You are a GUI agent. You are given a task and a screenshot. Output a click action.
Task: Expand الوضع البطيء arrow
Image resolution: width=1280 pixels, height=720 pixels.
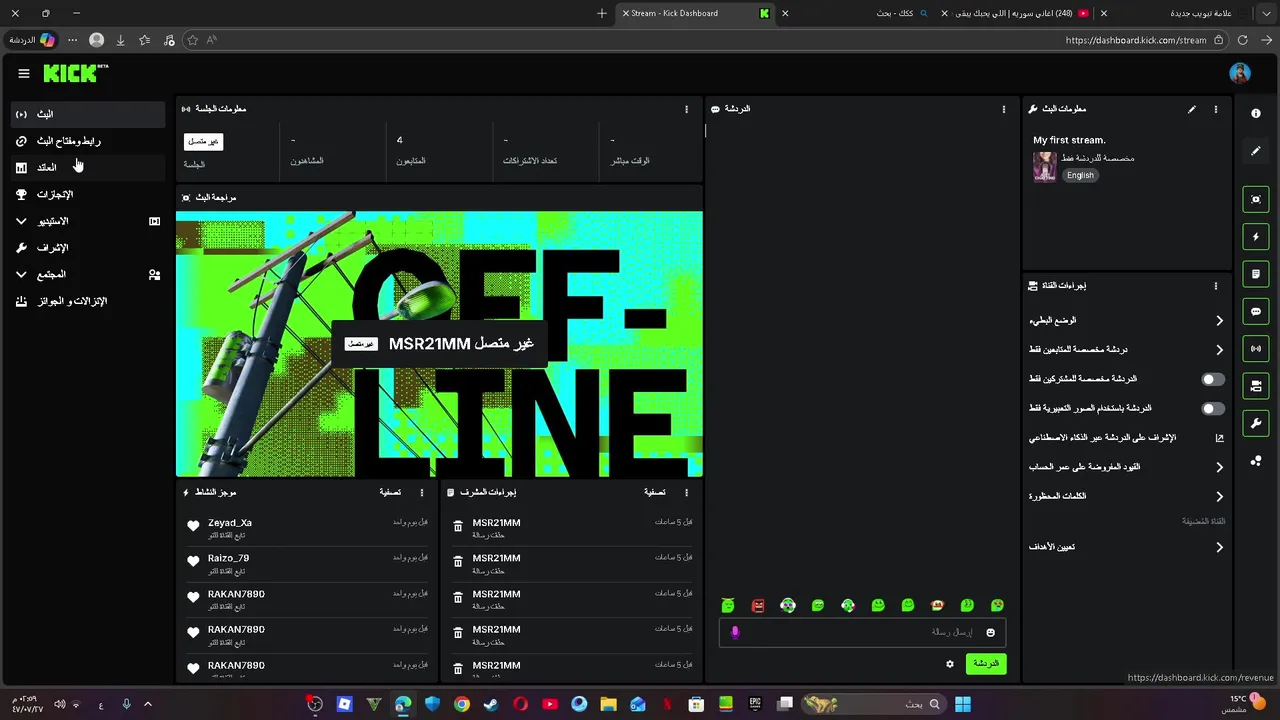(1219, 321)
